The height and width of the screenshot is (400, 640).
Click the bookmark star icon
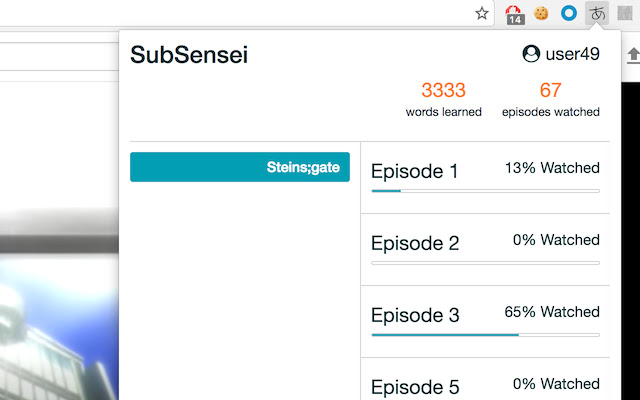click(x=482, y=14)
